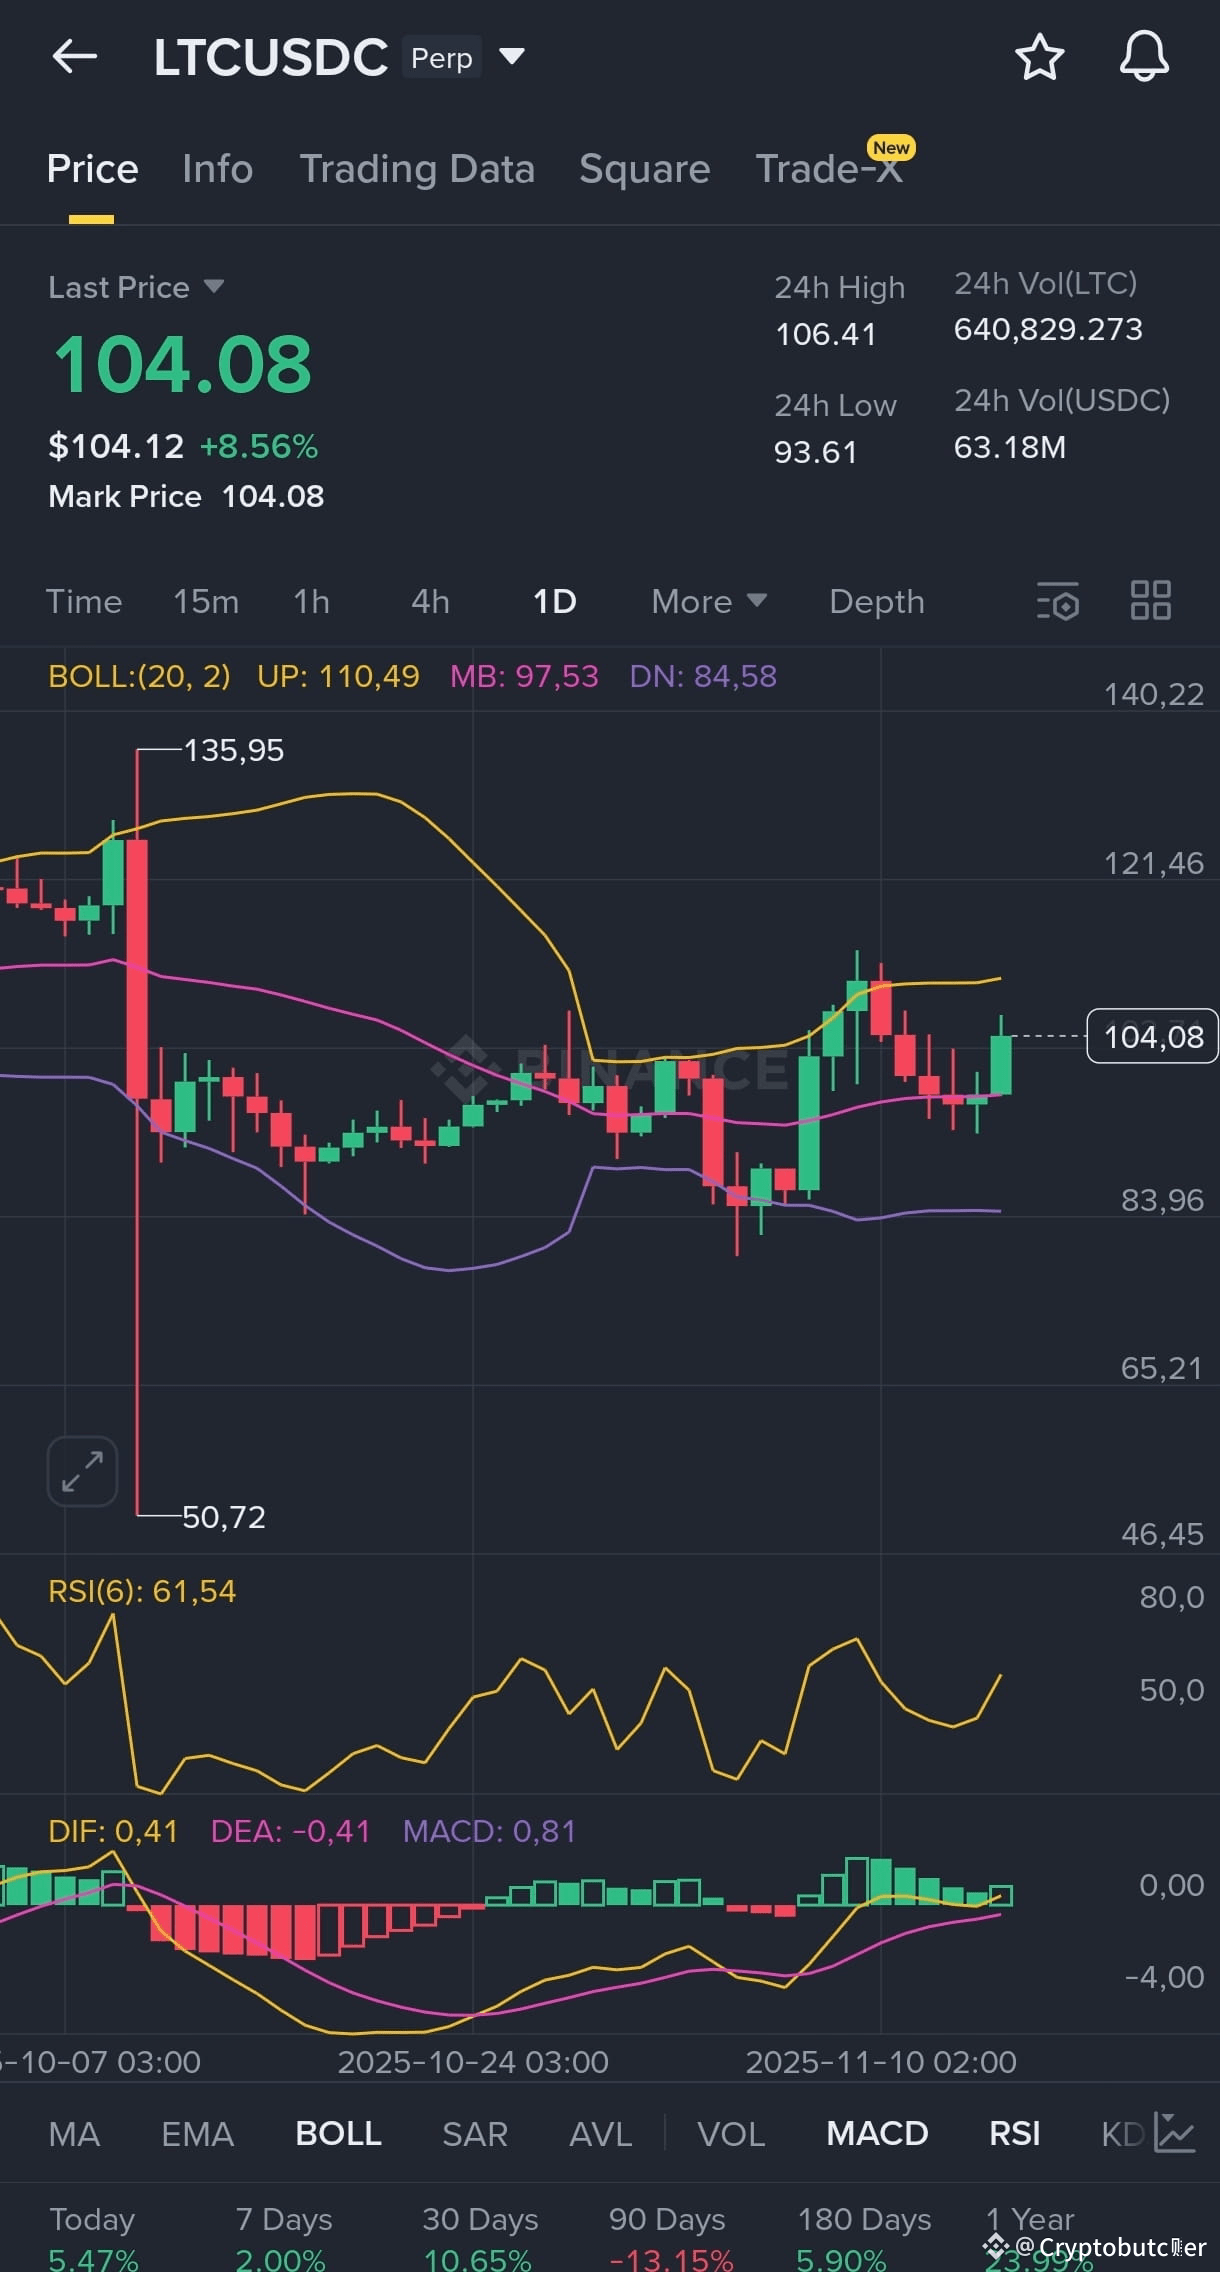
Task: Open the Trade-X tab
Action: tap(830, 169)
